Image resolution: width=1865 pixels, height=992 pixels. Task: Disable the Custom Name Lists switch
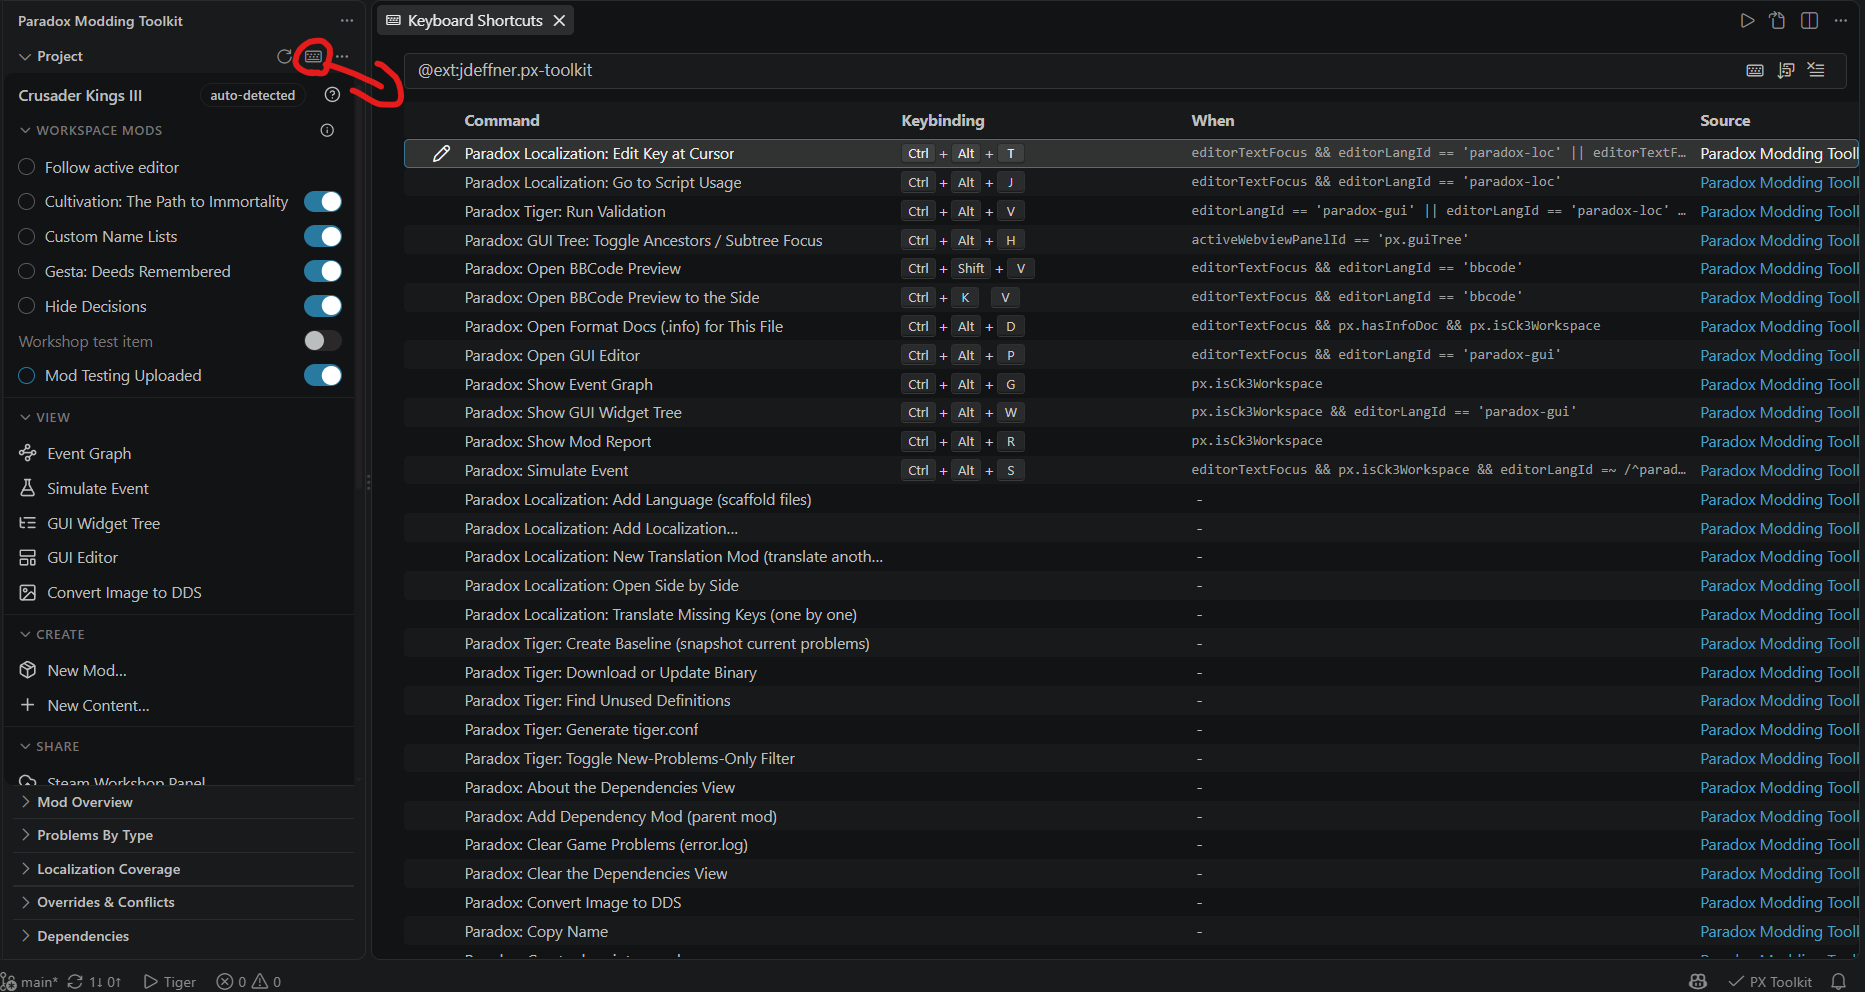323,237
